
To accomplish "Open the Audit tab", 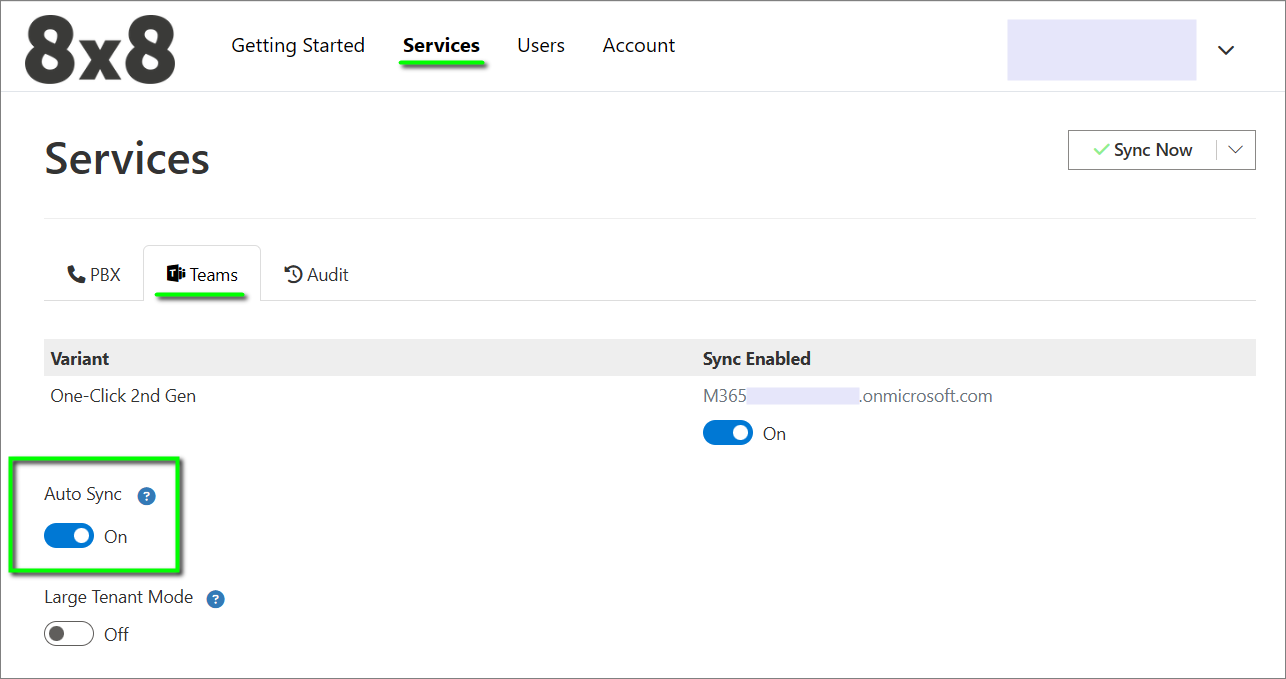I will click(316, 274).
